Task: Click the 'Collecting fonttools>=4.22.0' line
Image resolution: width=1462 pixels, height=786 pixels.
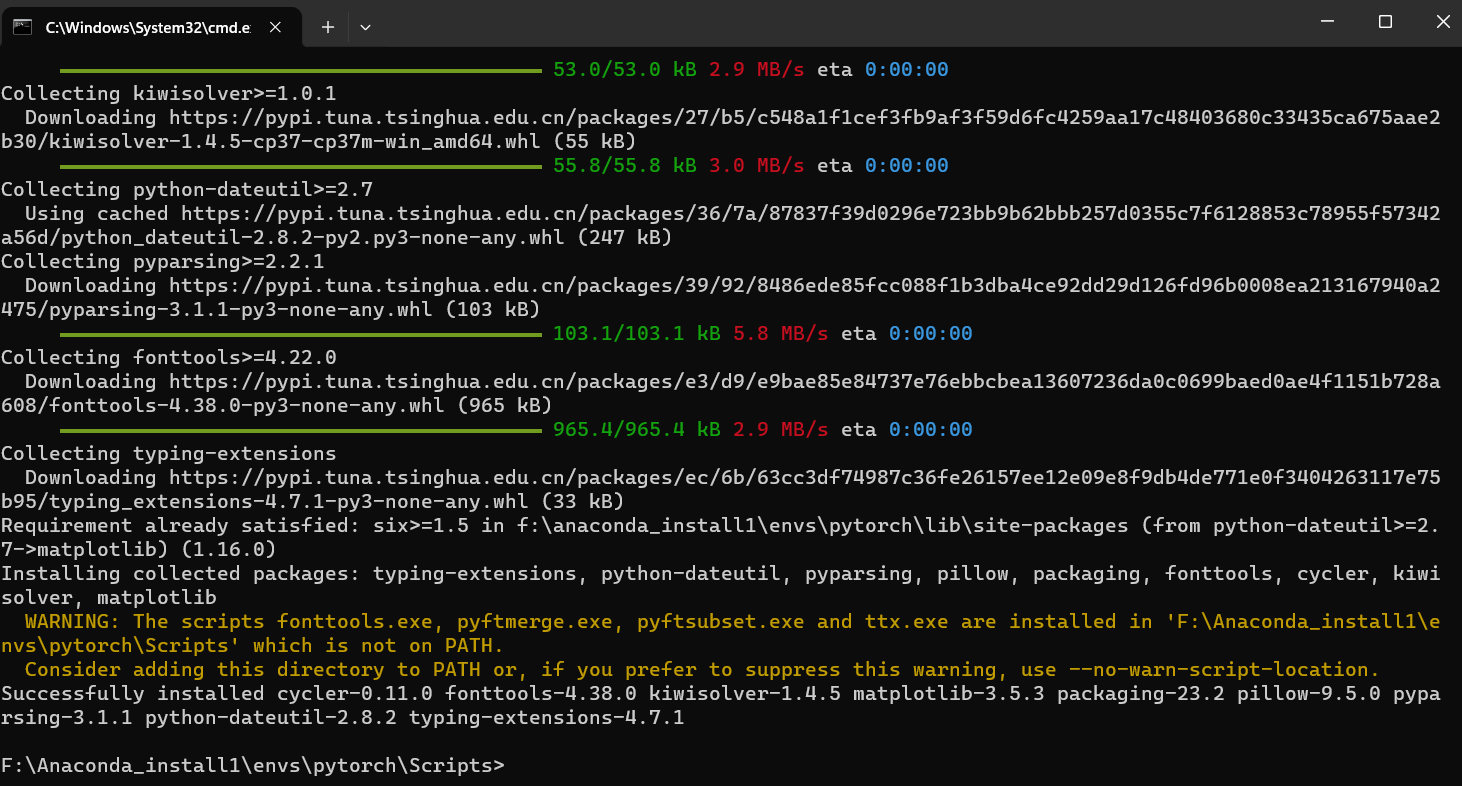Action: click(x=169, y=358)
